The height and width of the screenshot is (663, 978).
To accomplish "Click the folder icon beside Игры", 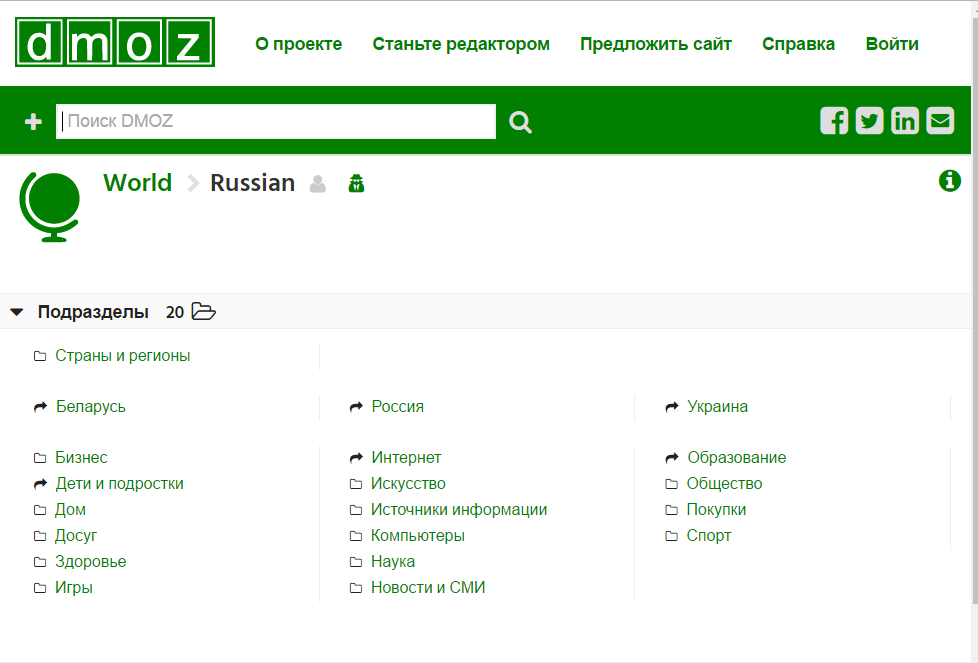I will [x=40, y=589].
